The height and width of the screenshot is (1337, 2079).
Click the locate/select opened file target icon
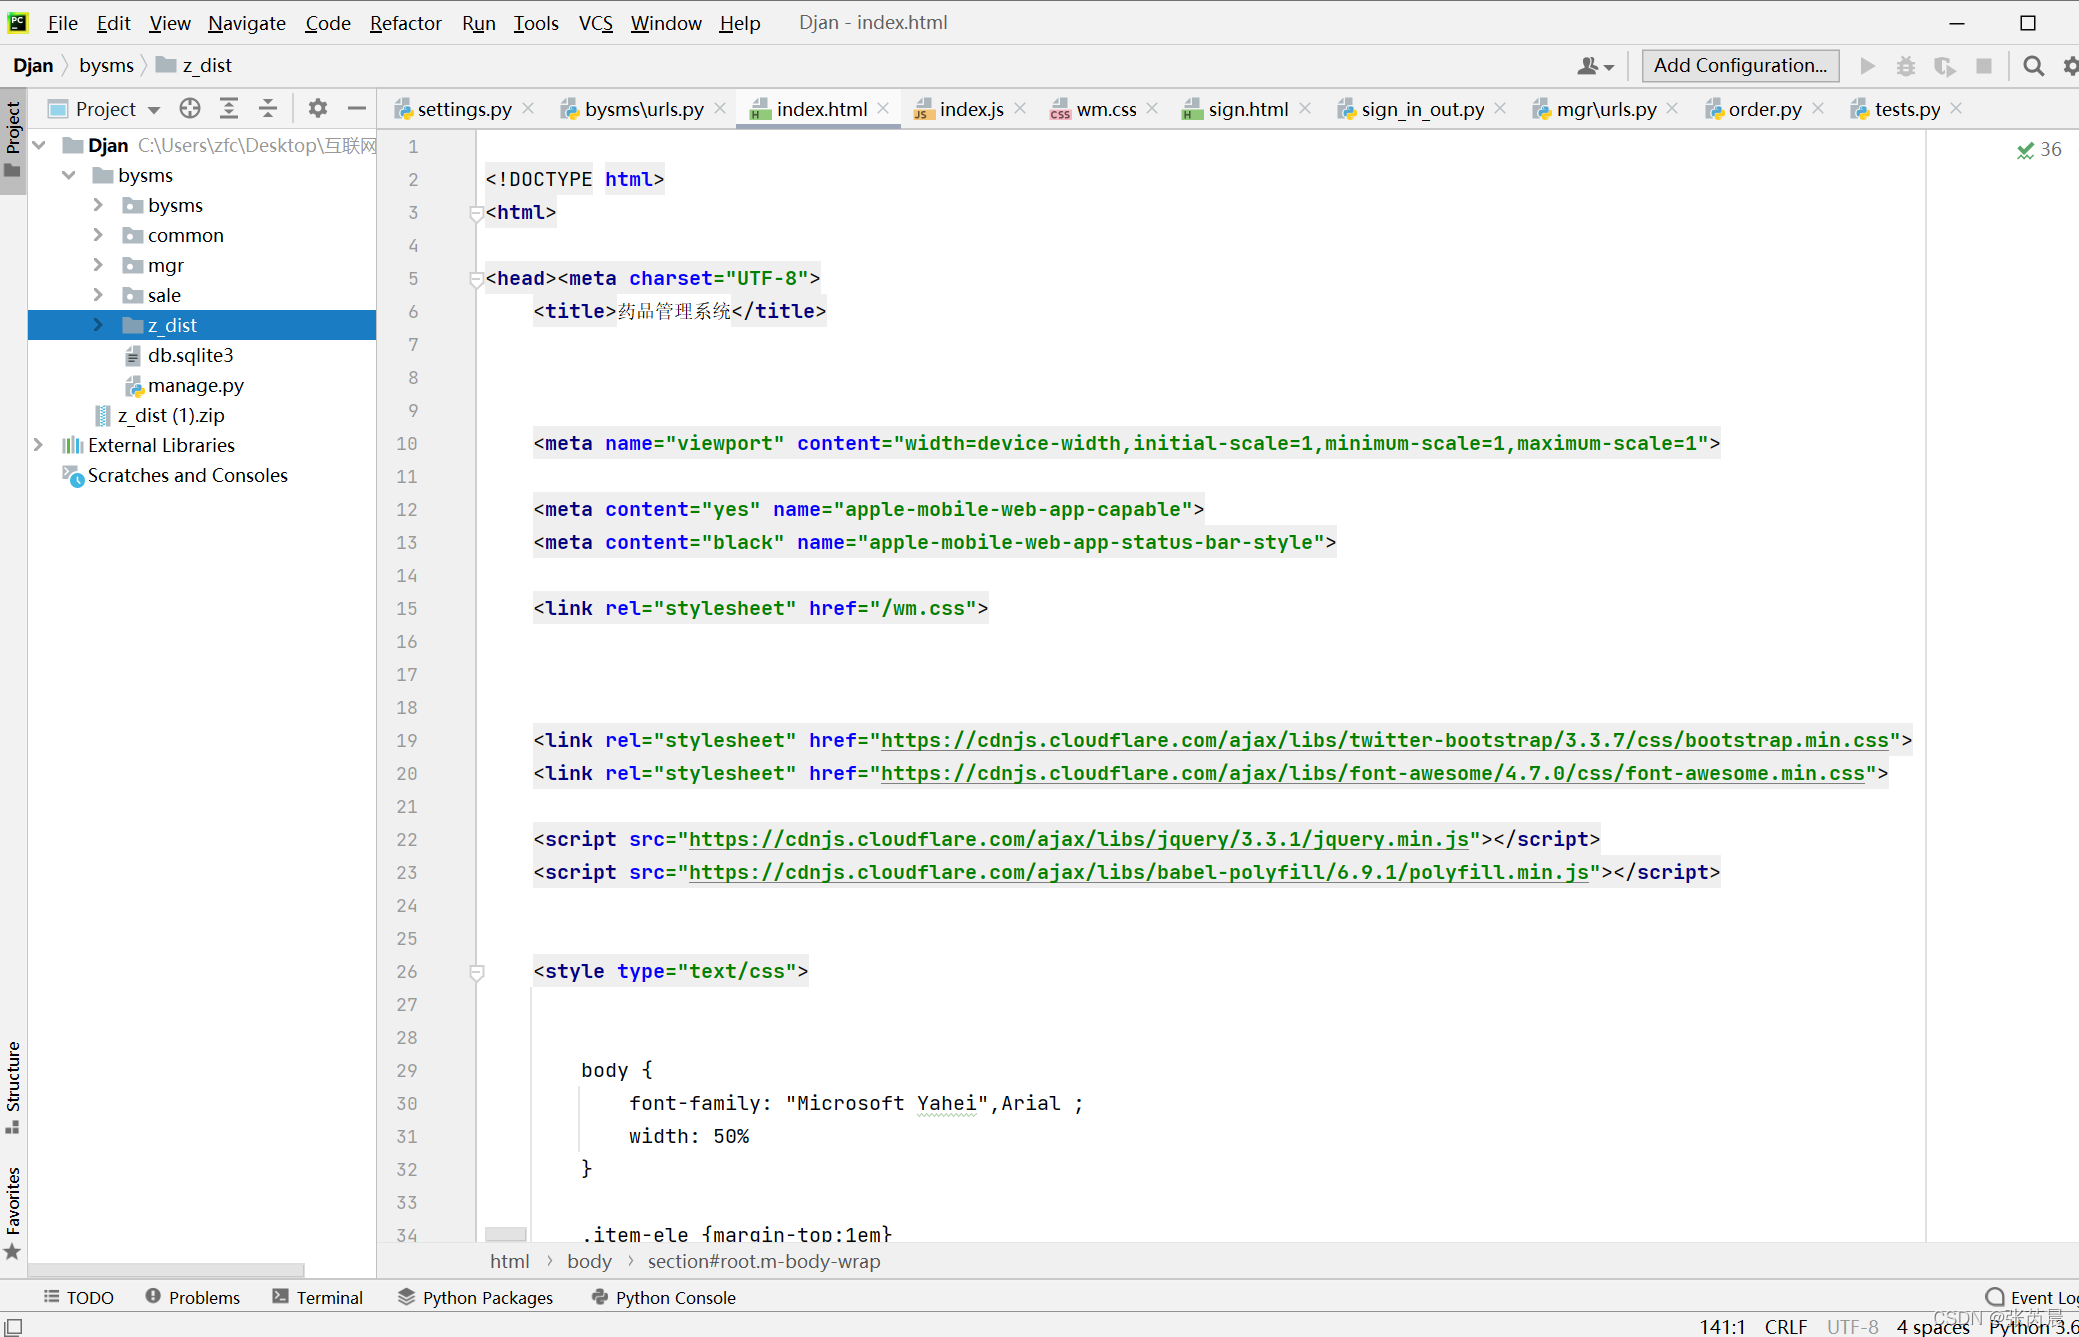[190, 109]
